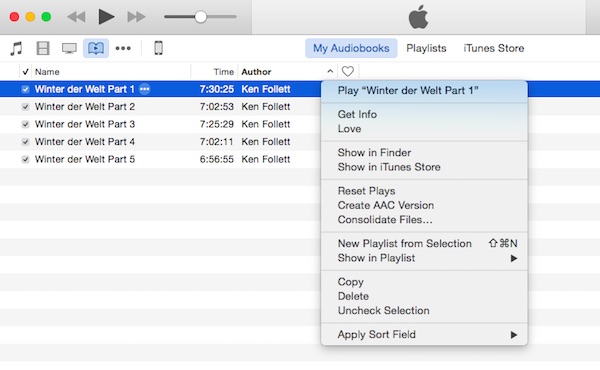Screen dimensions: 600x370
Task: Select the Winter der Welt Part 3 row
Action: (161, 124)
